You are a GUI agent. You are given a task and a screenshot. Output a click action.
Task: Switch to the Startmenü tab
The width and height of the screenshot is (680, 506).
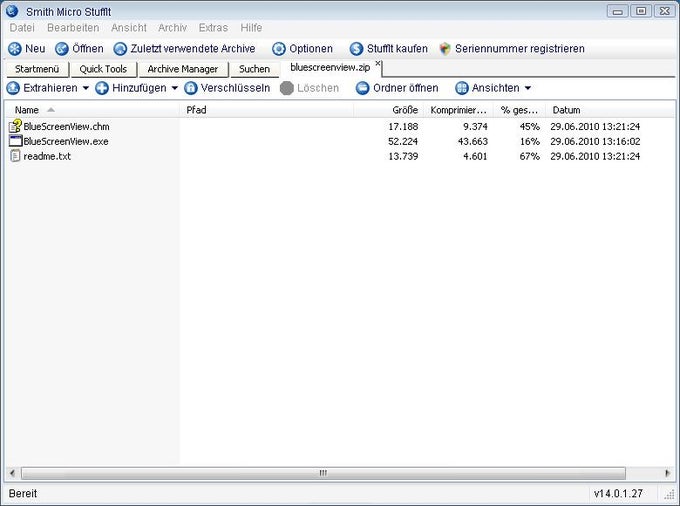click(x=37, y=69)
